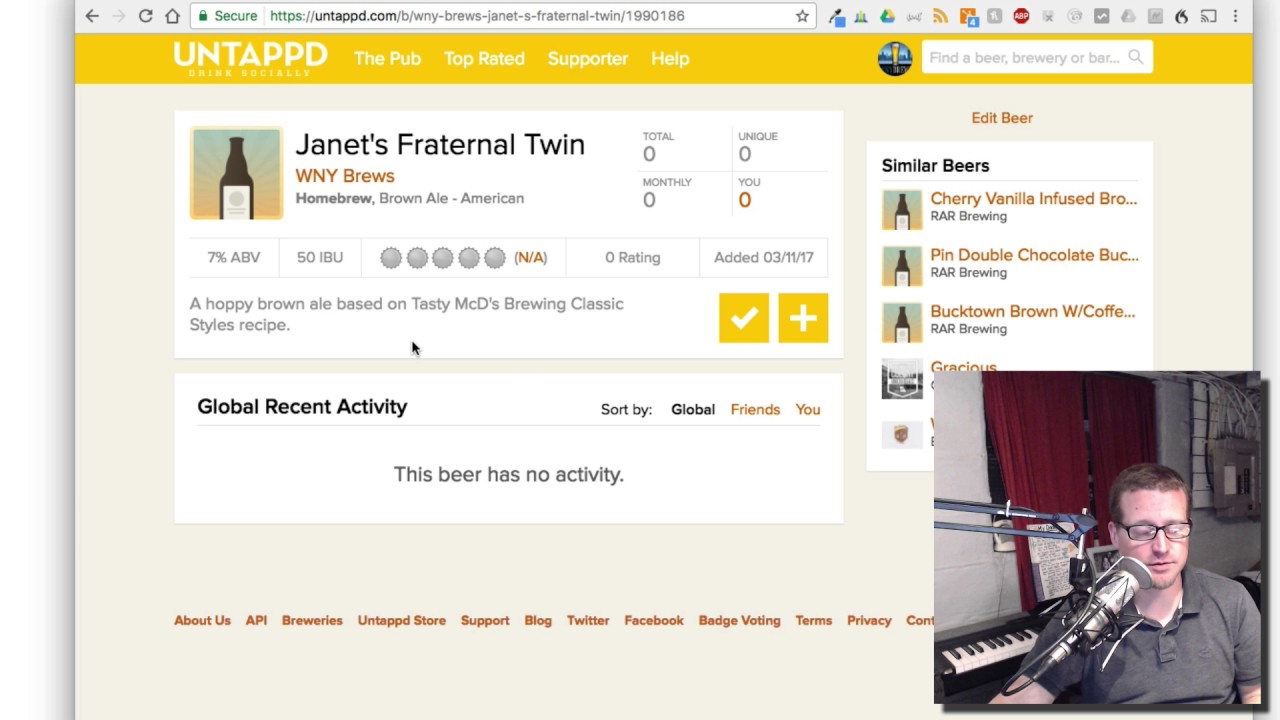This screenshot has height=720, width=1280.
Task: Open the Adblock Plus ABP extension
Action: (1021, 16)
